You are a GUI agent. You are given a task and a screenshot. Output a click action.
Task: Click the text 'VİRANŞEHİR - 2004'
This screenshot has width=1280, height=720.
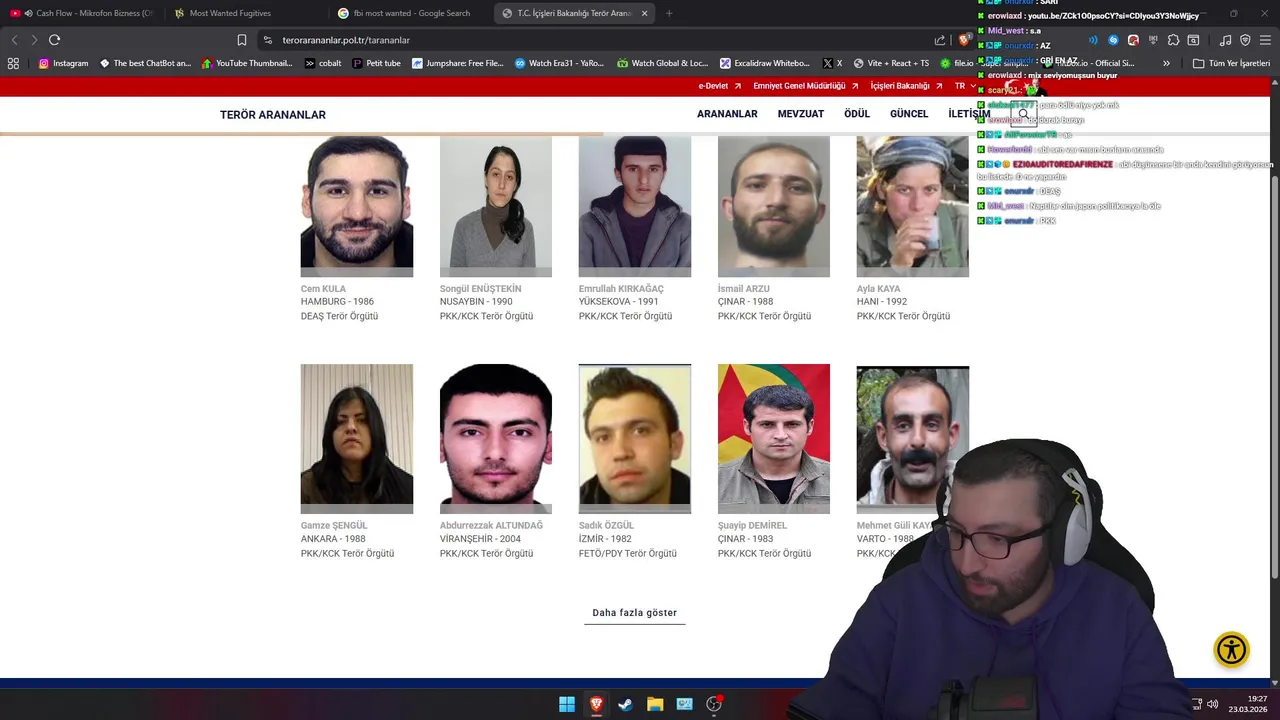point(480,539)
